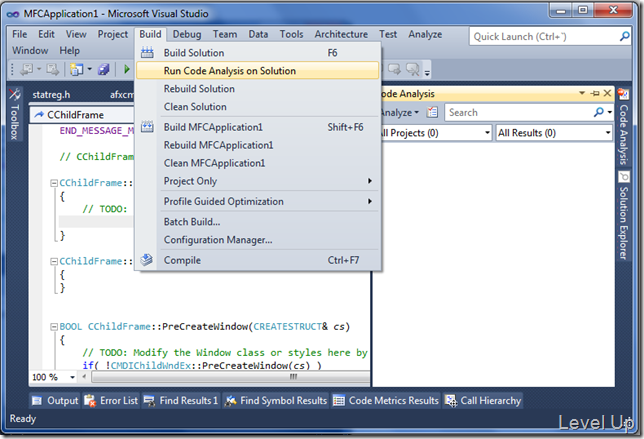The width and height of the screenshot is (644, 439).
Task: Open the Help menu
Action: tap(69, 51)
